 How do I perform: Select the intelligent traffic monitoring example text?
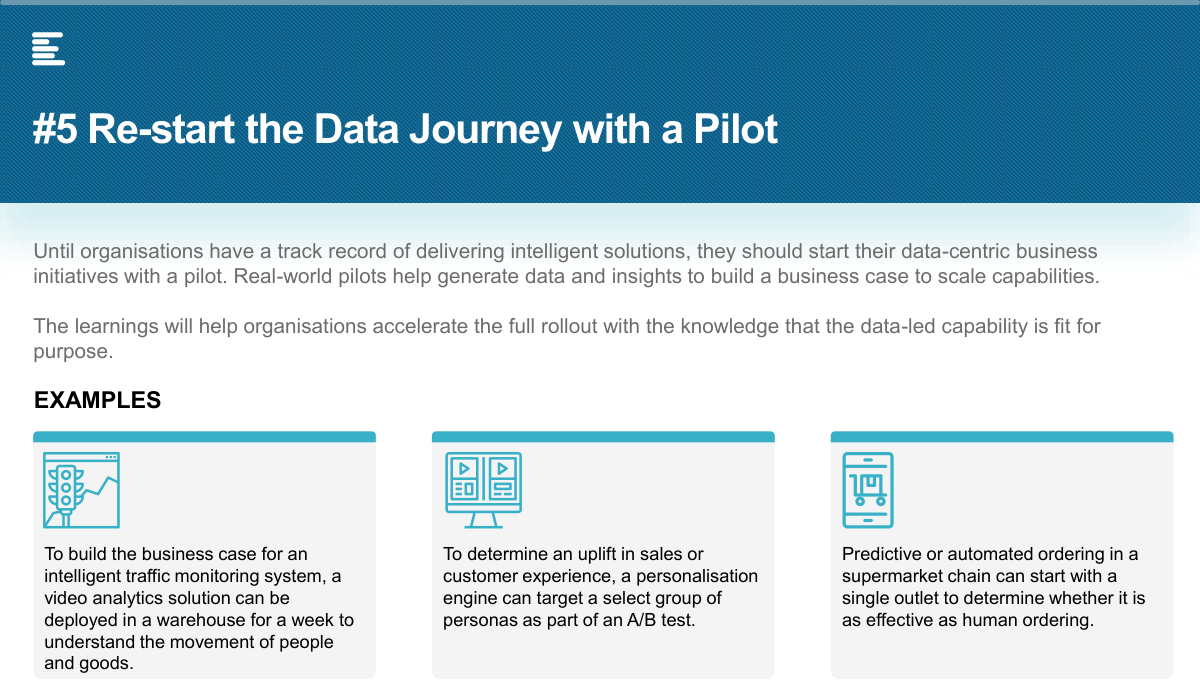tap(199, 609)
